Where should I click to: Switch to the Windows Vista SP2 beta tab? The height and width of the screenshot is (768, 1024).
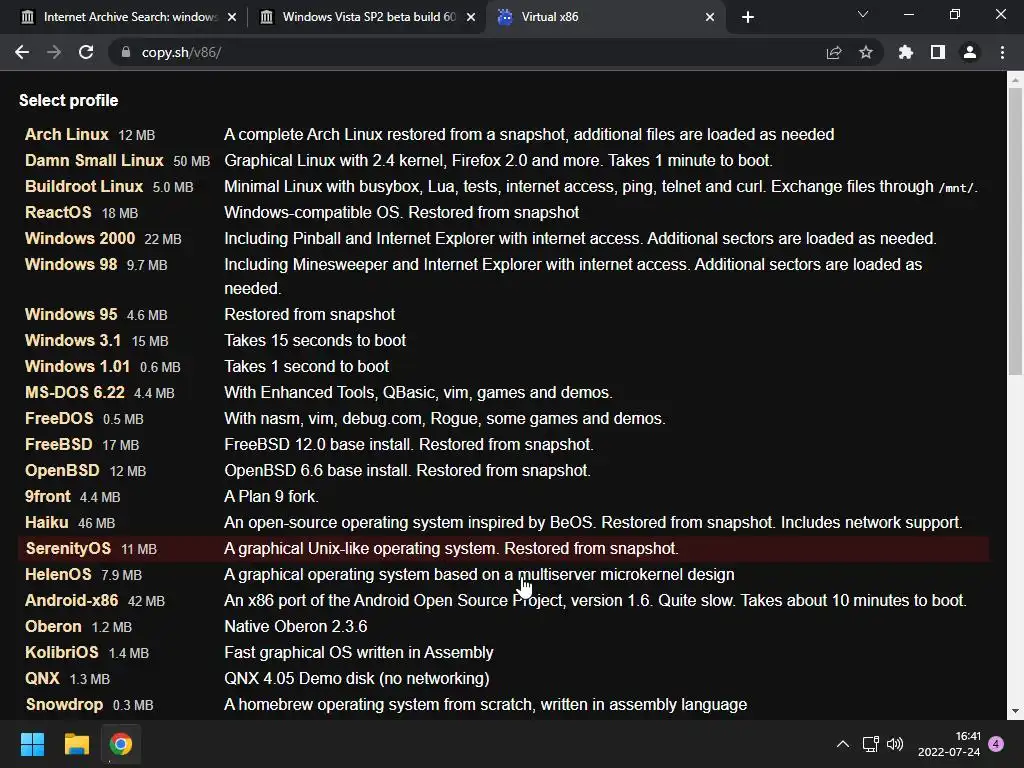(x=367, y=17)
